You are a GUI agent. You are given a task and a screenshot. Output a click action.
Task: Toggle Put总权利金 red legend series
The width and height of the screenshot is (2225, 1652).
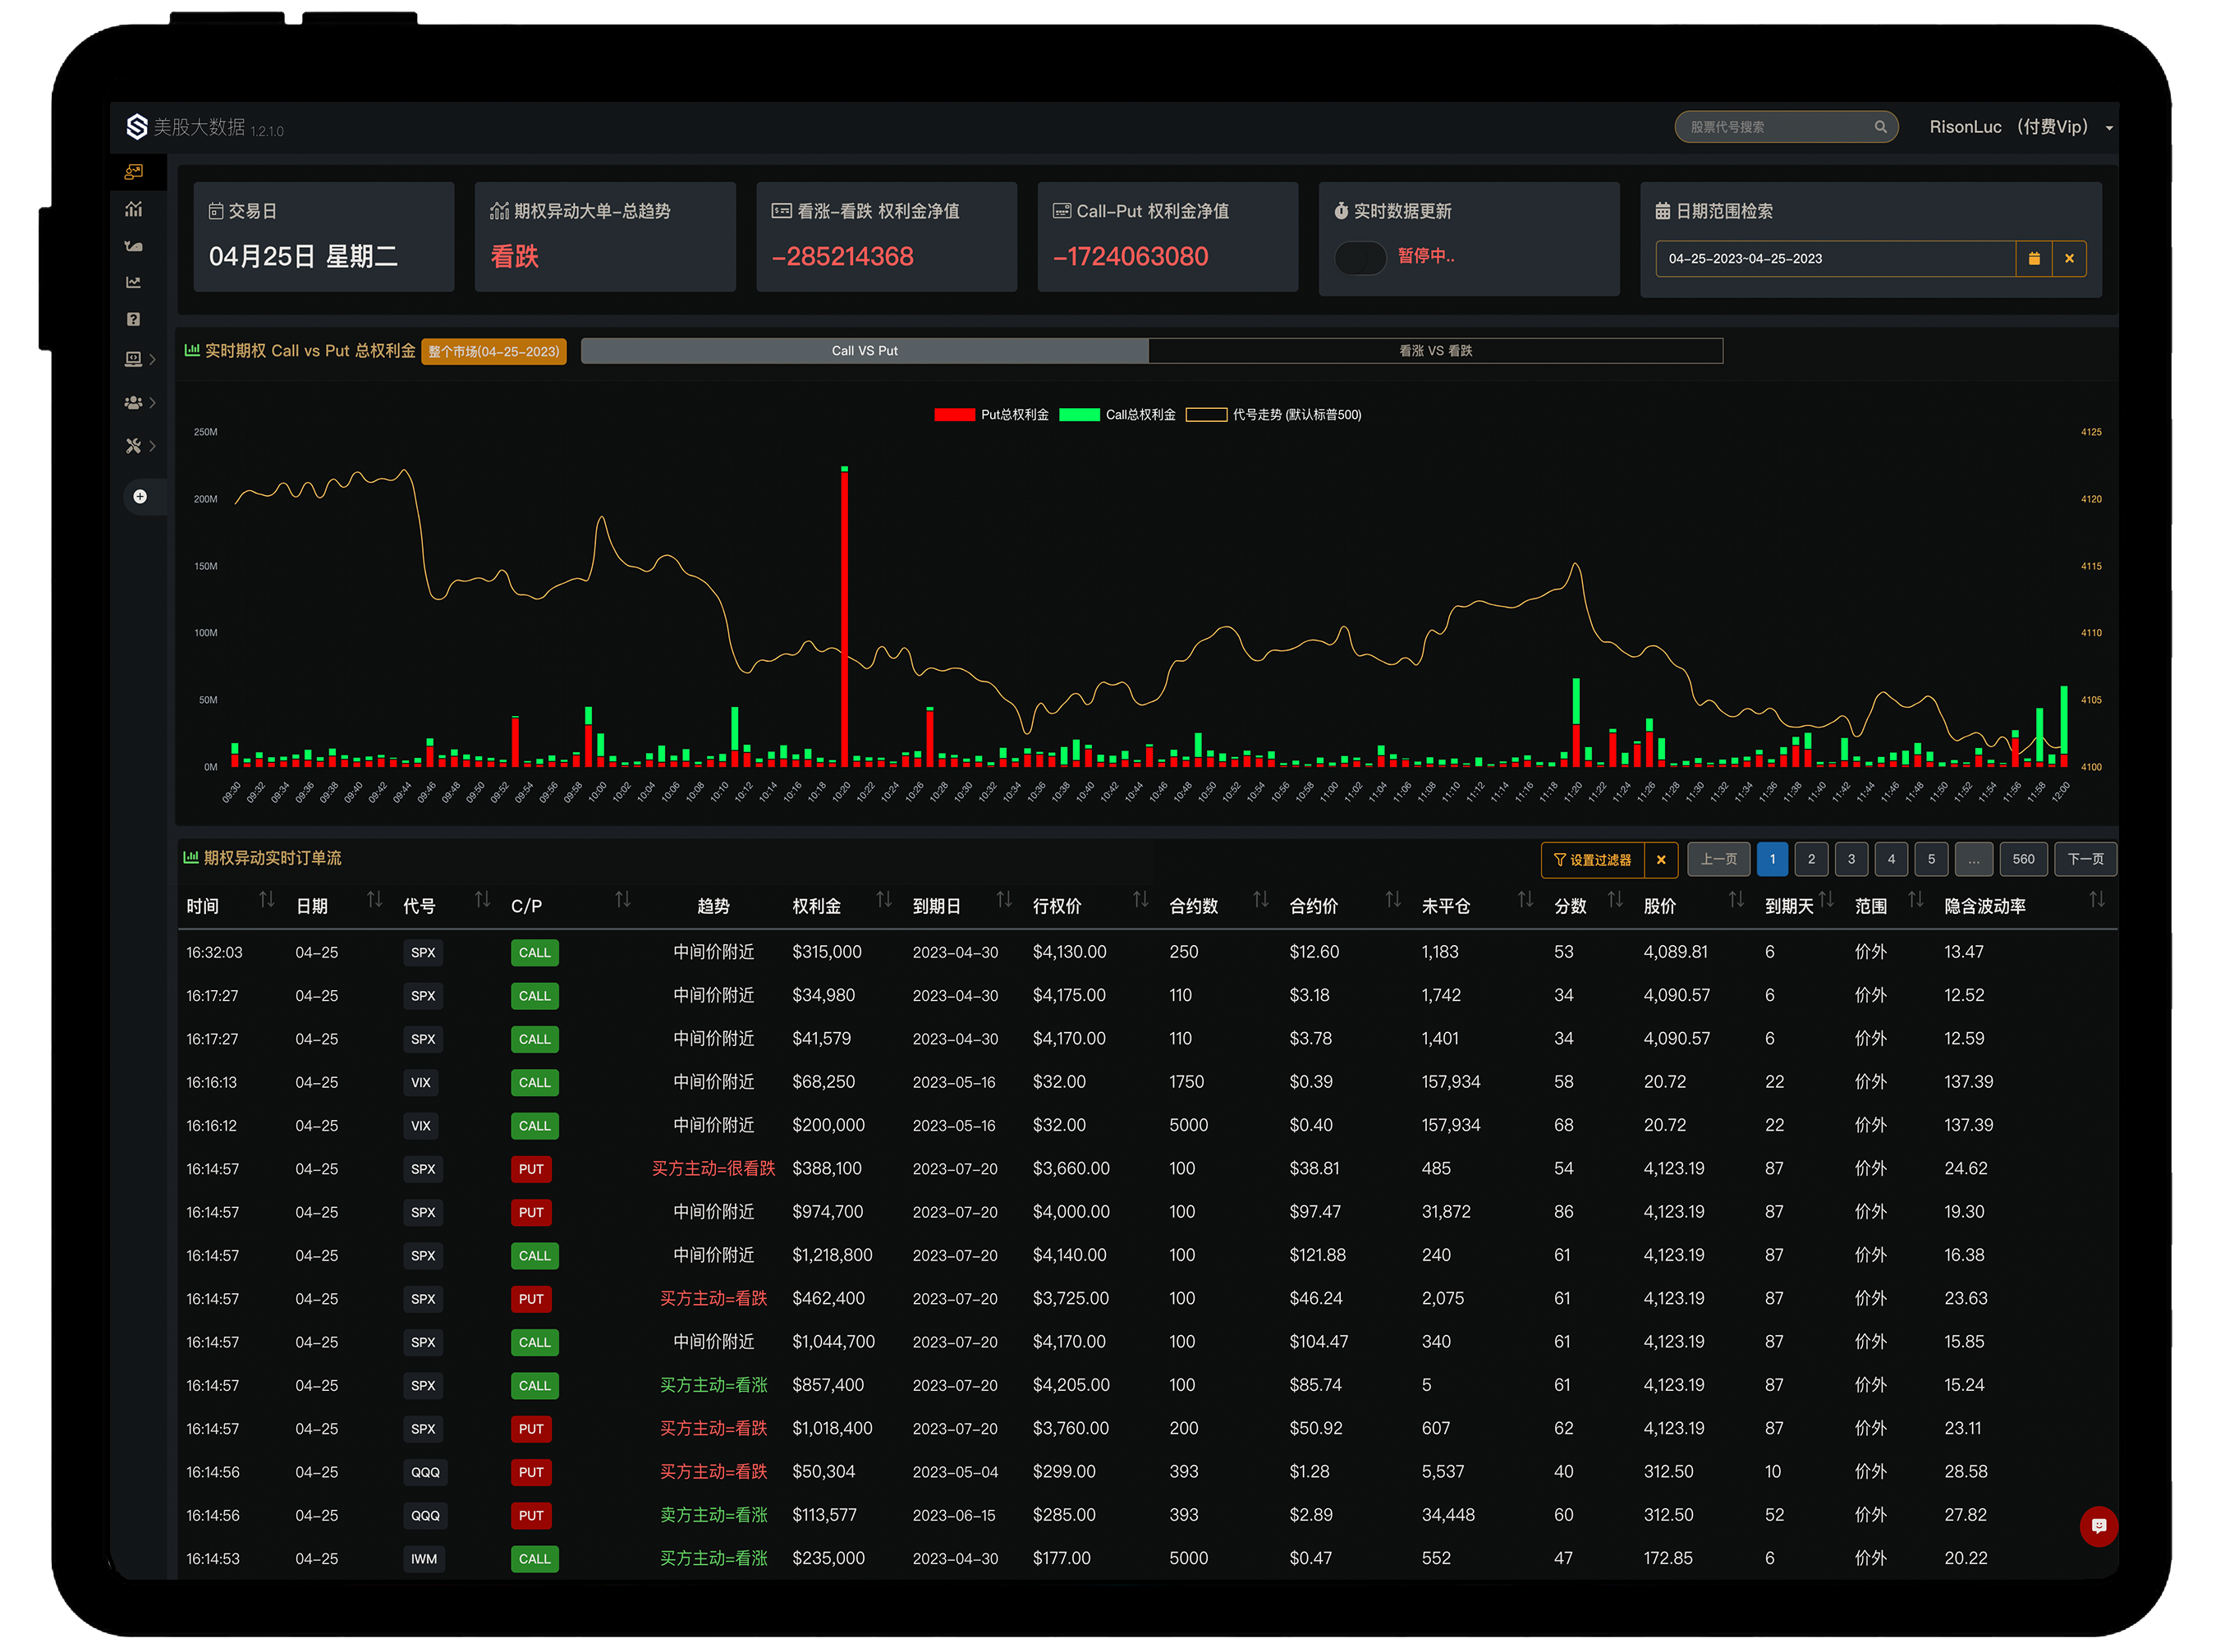pos(991,415)
